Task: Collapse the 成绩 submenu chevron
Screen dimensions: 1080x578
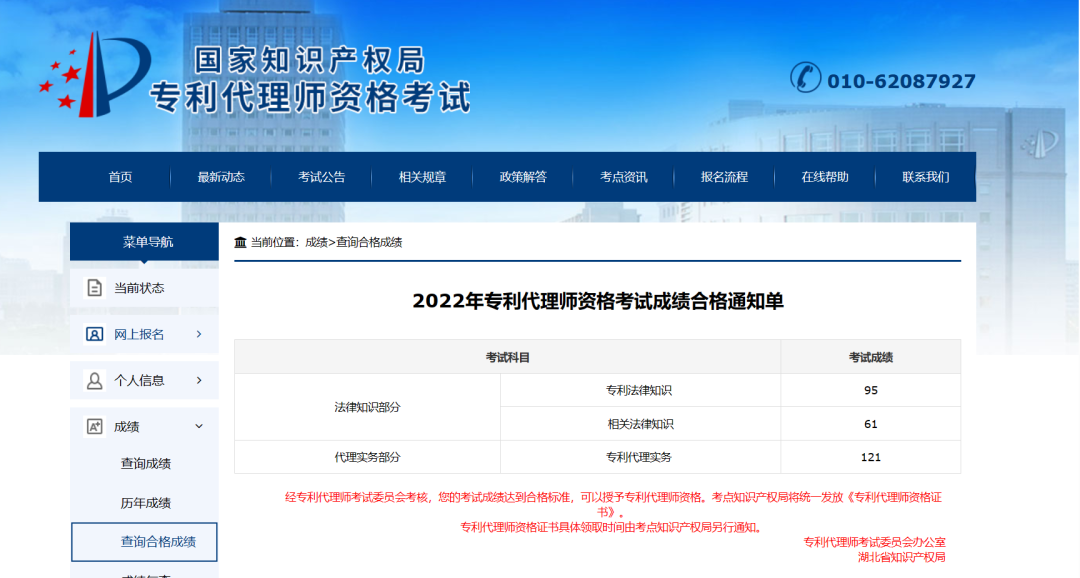Action: tap(199, 426)
